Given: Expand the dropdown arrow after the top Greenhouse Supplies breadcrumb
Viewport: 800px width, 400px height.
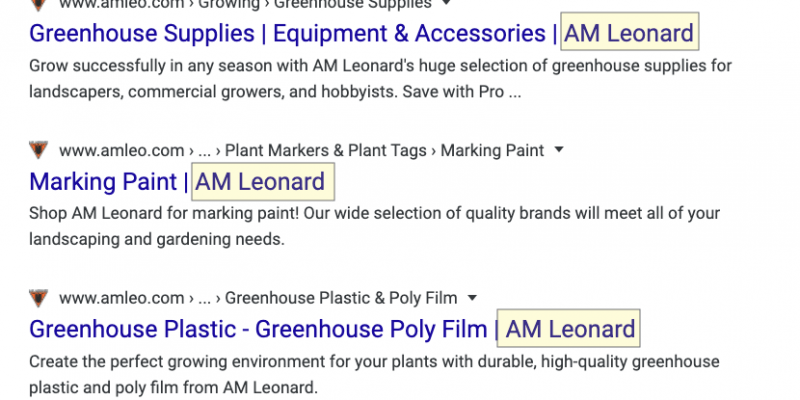Looking at the screenshot, I should (432, 4).
